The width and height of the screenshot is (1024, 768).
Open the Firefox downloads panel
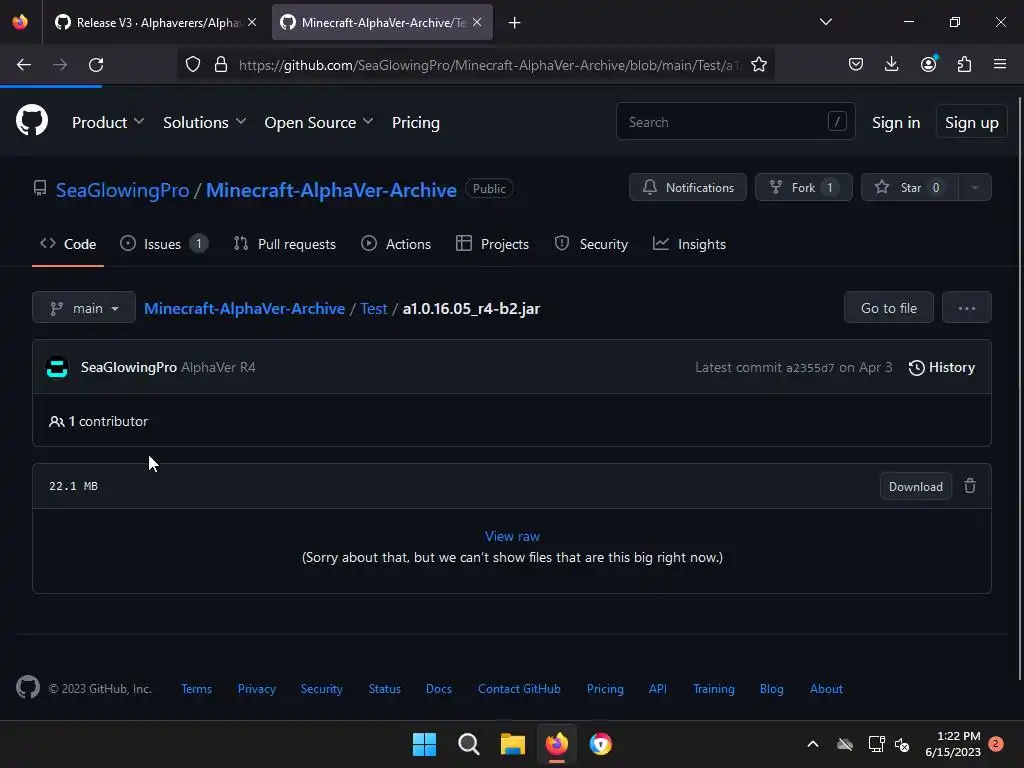point(891,65)
